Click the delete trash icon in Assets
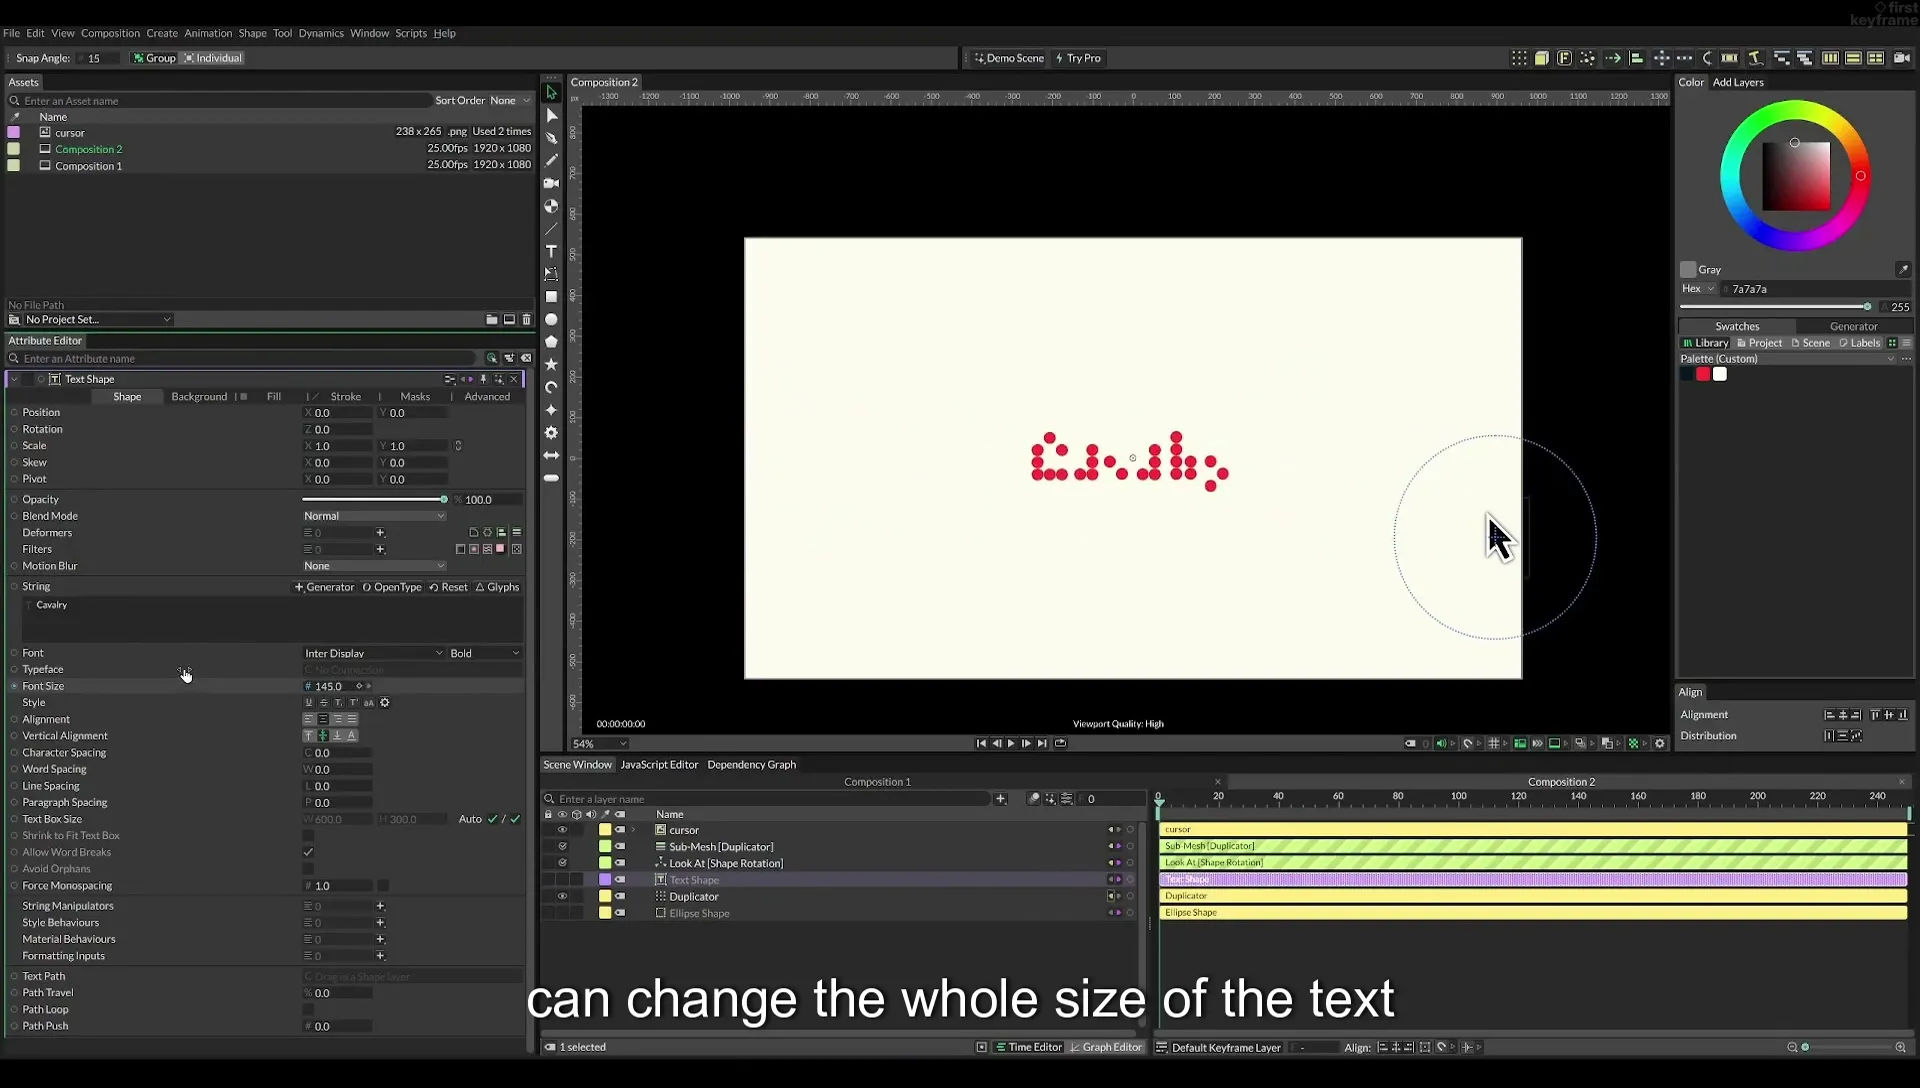The width and height of the screenshot is (1920, 1088). point(527,319)
